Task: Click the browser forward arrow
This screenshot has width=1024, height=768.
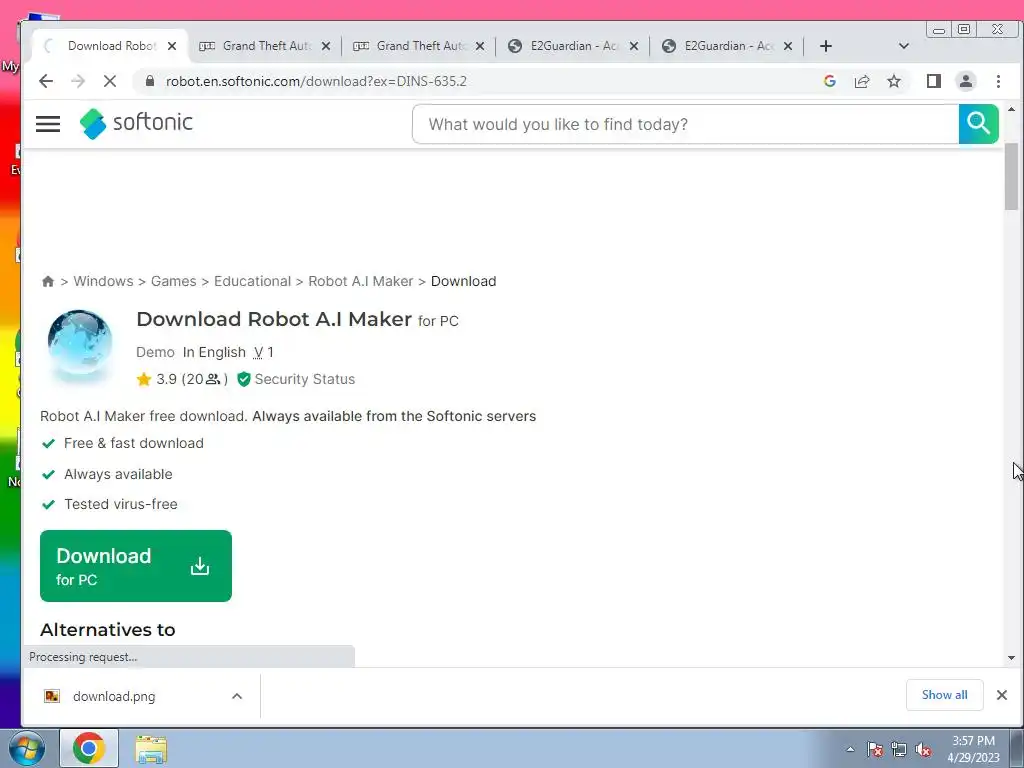Action: coord(78,81)
